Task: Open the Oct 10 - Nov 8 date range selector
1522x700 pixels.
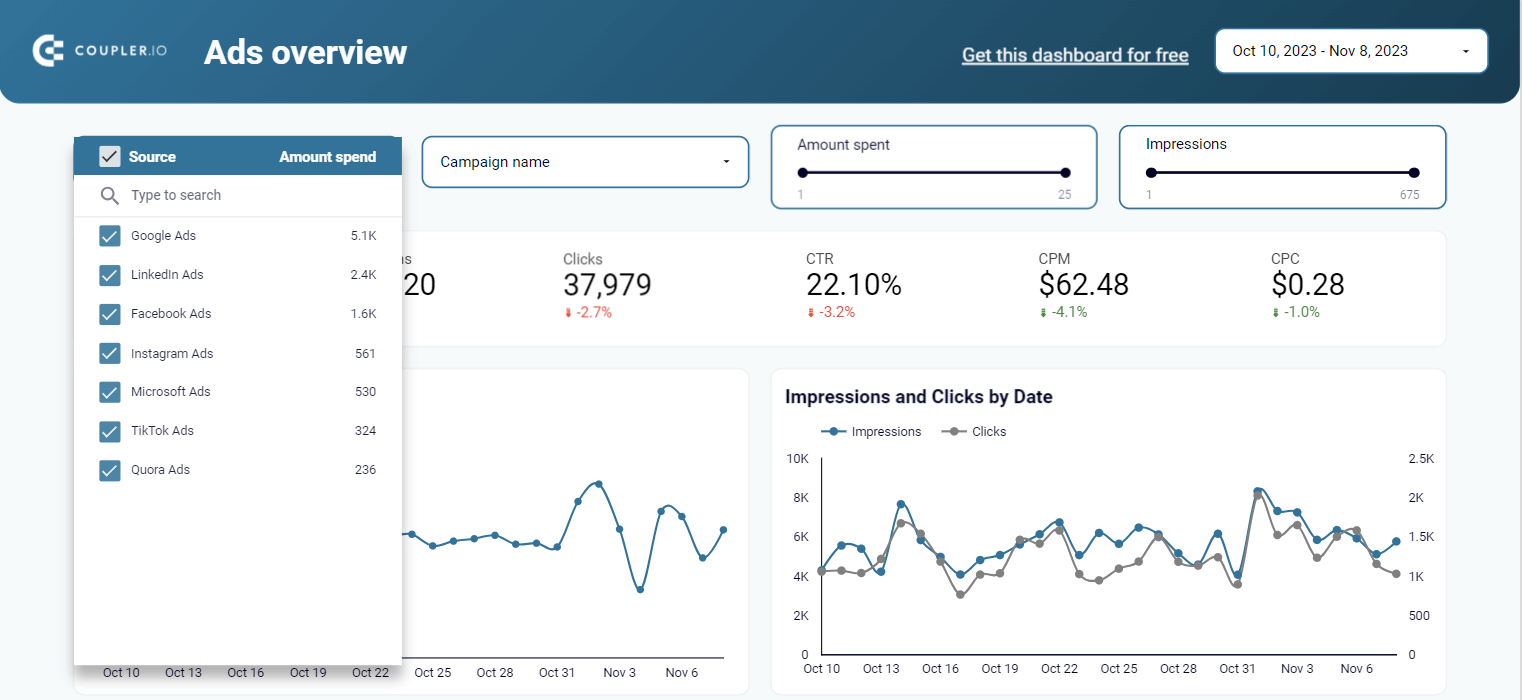Action: click(1350, 50)
